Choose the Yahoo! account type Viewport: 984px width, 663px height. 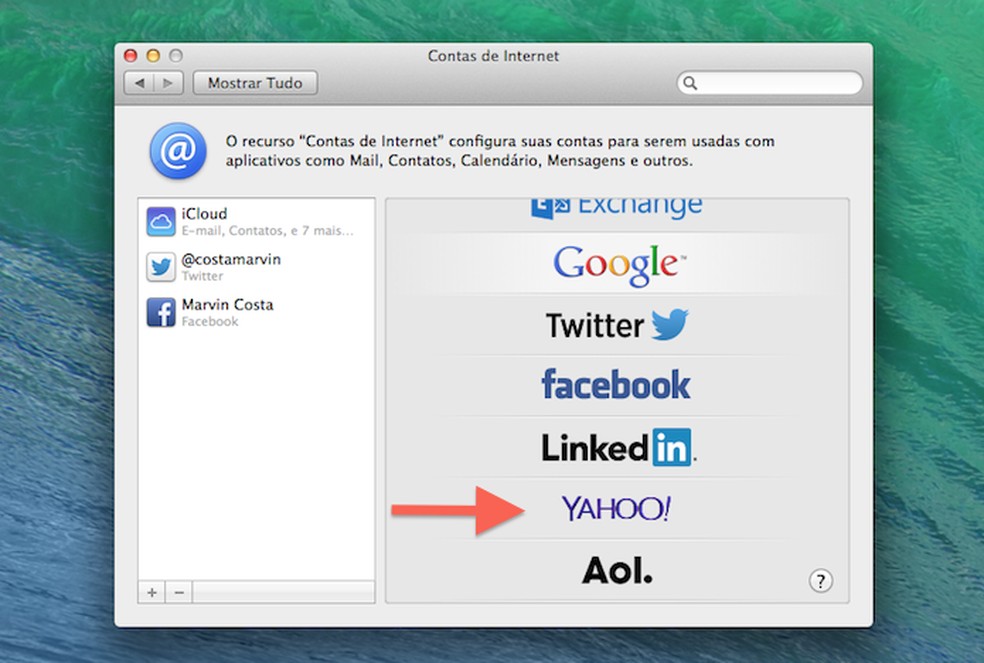[616, 508]
